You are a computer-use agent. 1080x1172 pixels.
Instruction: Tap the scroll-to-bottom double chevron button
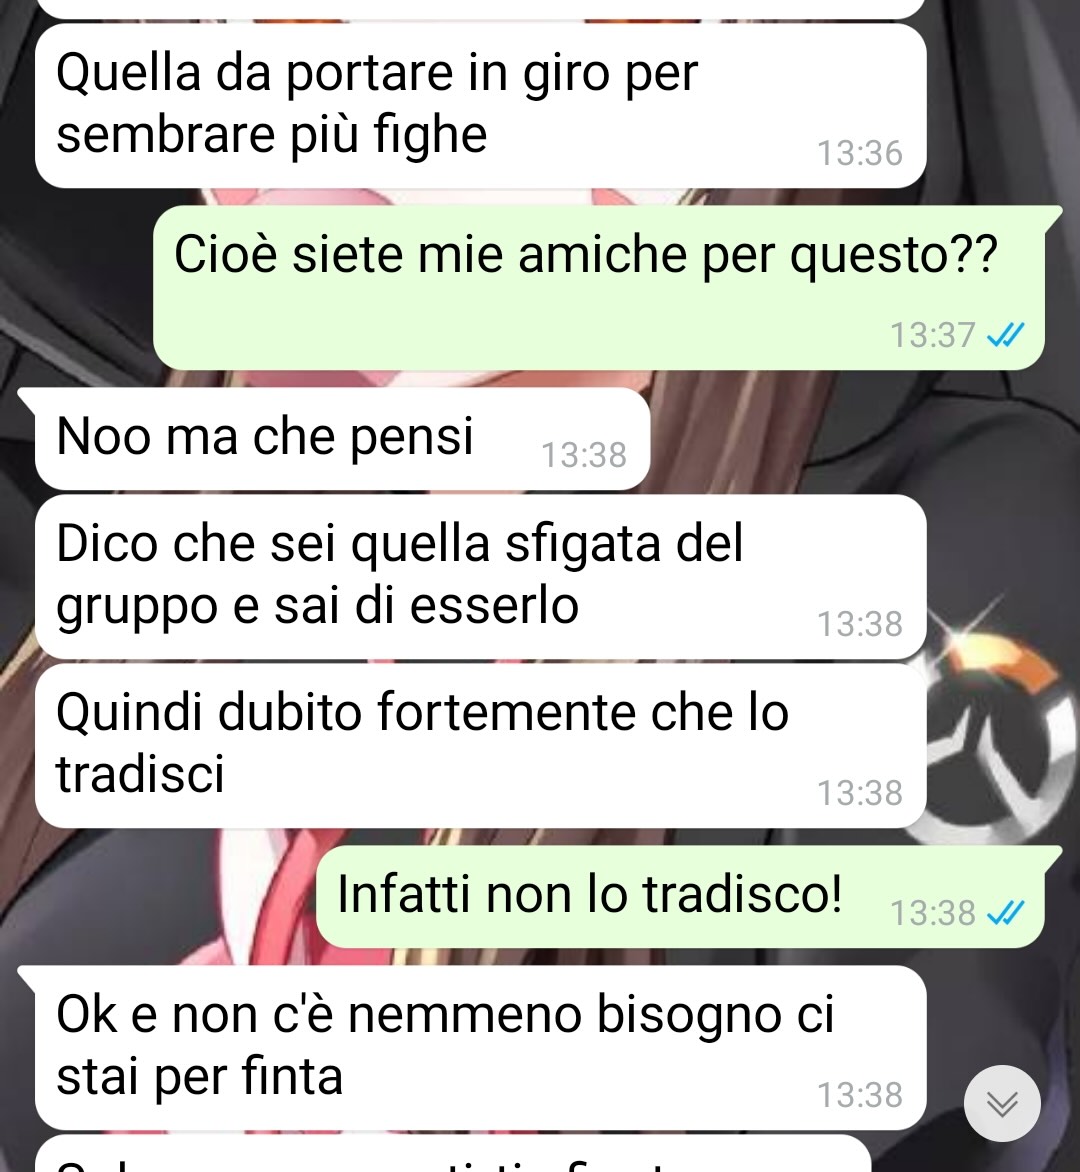pyautogui.click(x=1002, y=1103)
